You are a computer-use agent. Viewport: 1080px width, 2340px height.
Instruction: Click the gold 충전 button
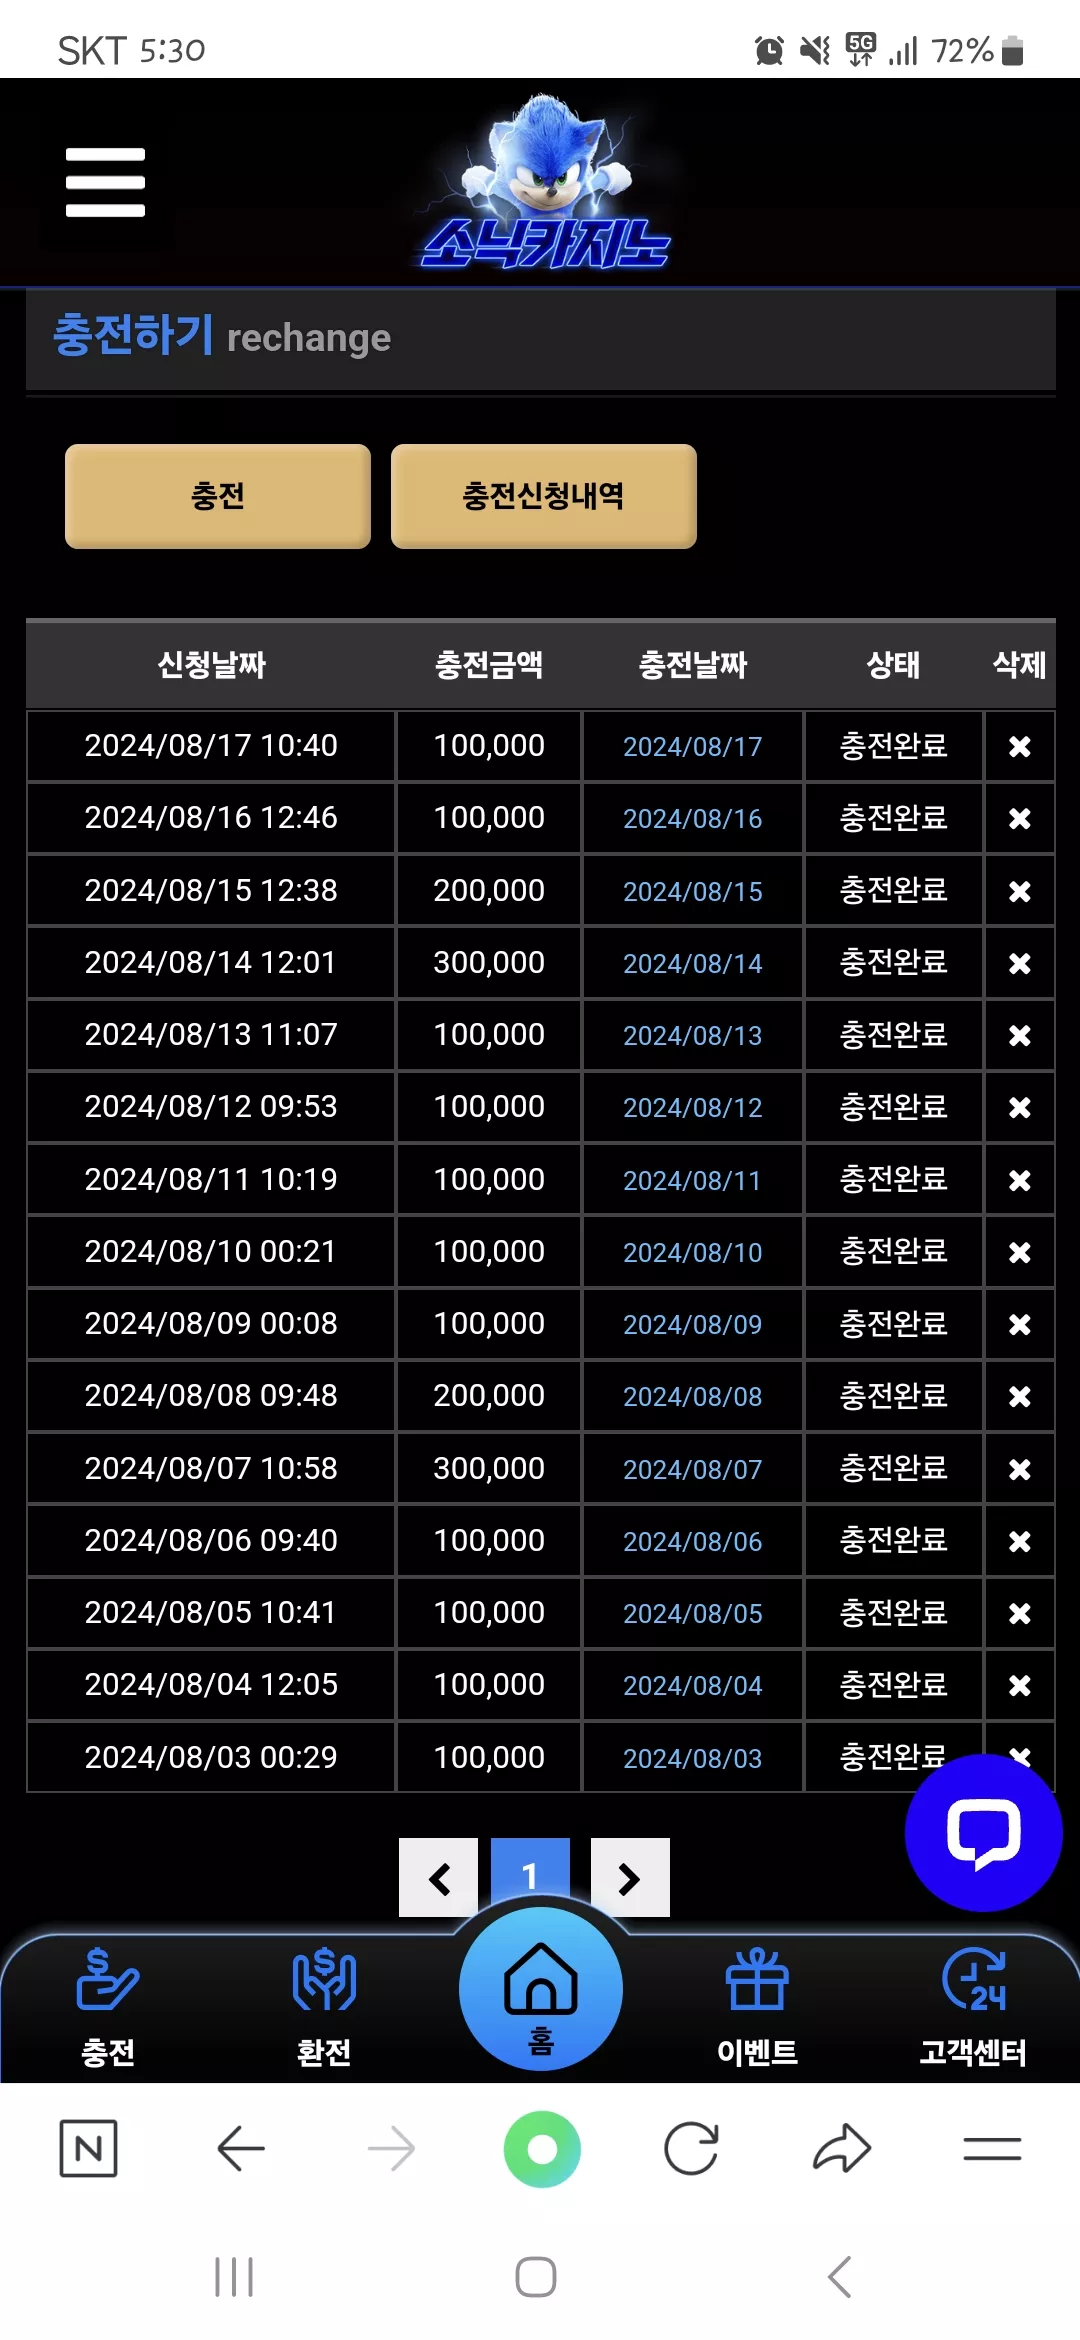click(218, 496)
